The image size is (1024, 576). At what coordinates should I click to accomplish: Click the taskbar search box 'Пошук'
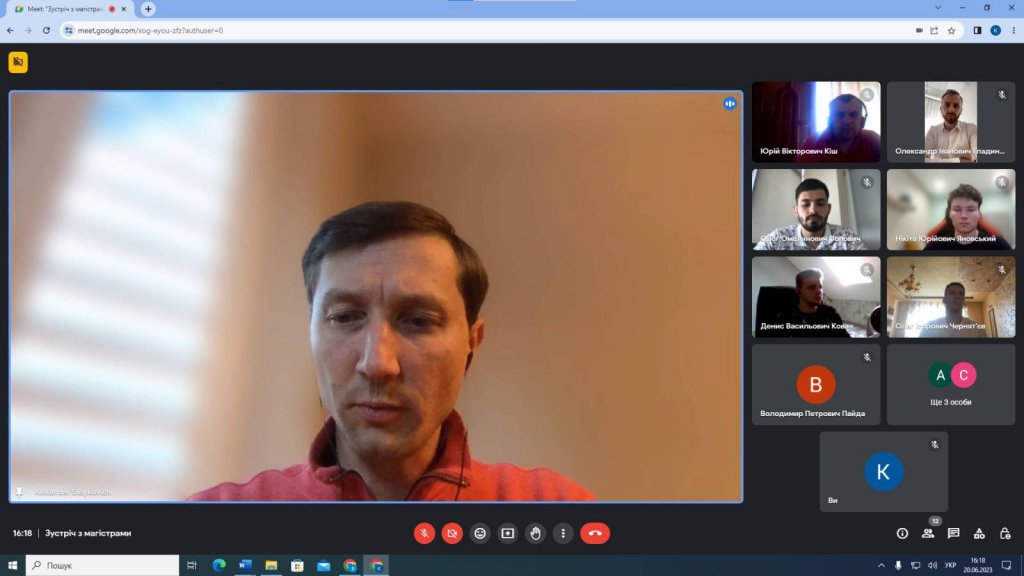click(102, 565)
